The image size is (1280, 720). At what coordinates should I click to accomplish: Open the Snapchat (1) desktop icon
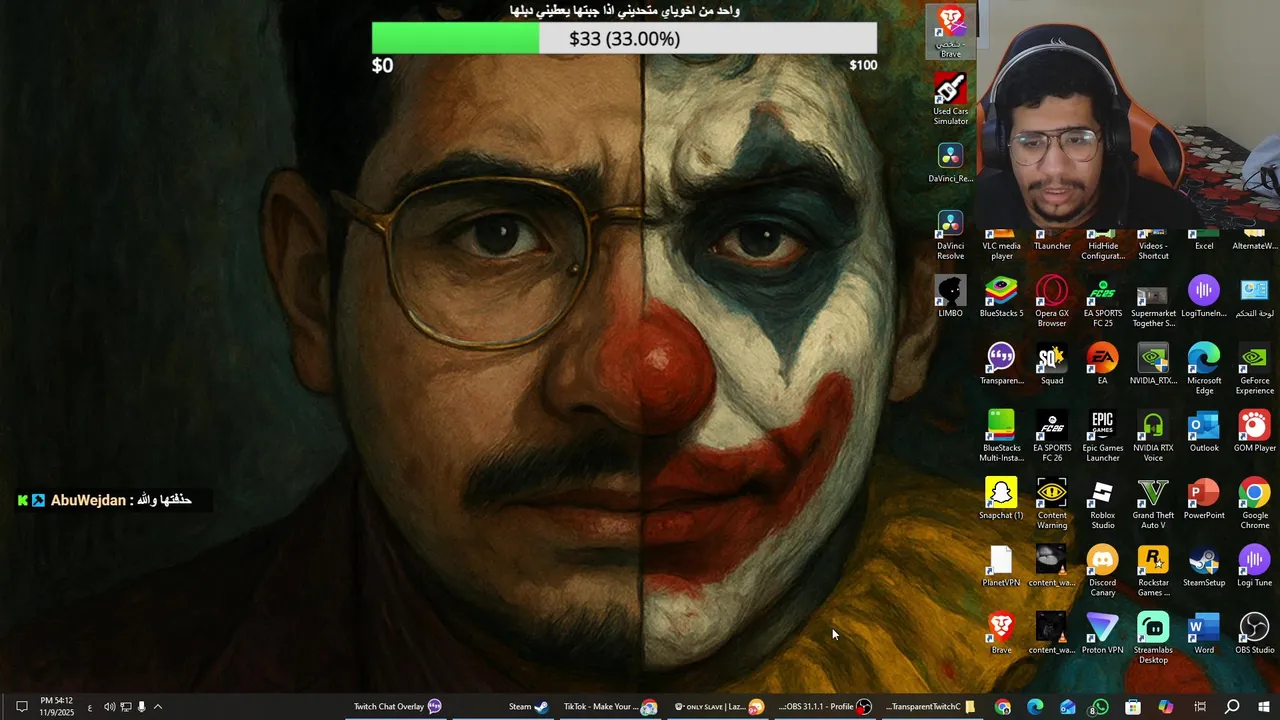coord(1001,499)
